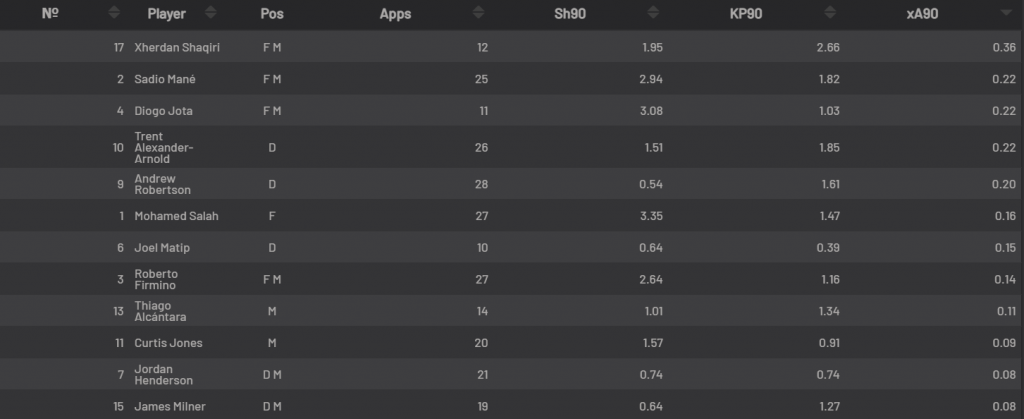Open James Milner's player entry
This screenshot has width=1024, height=419.
point(170,407)
